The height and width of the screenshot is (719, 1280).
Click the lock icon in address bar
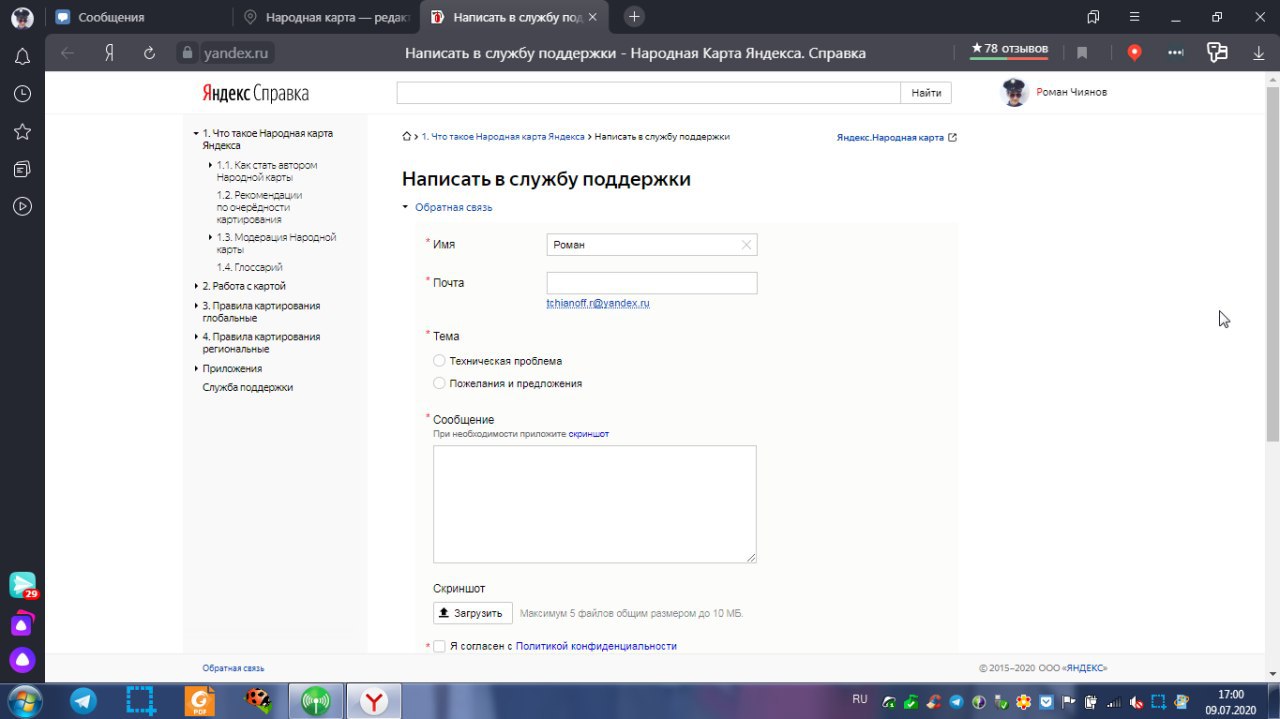click(x=185, y=53)
